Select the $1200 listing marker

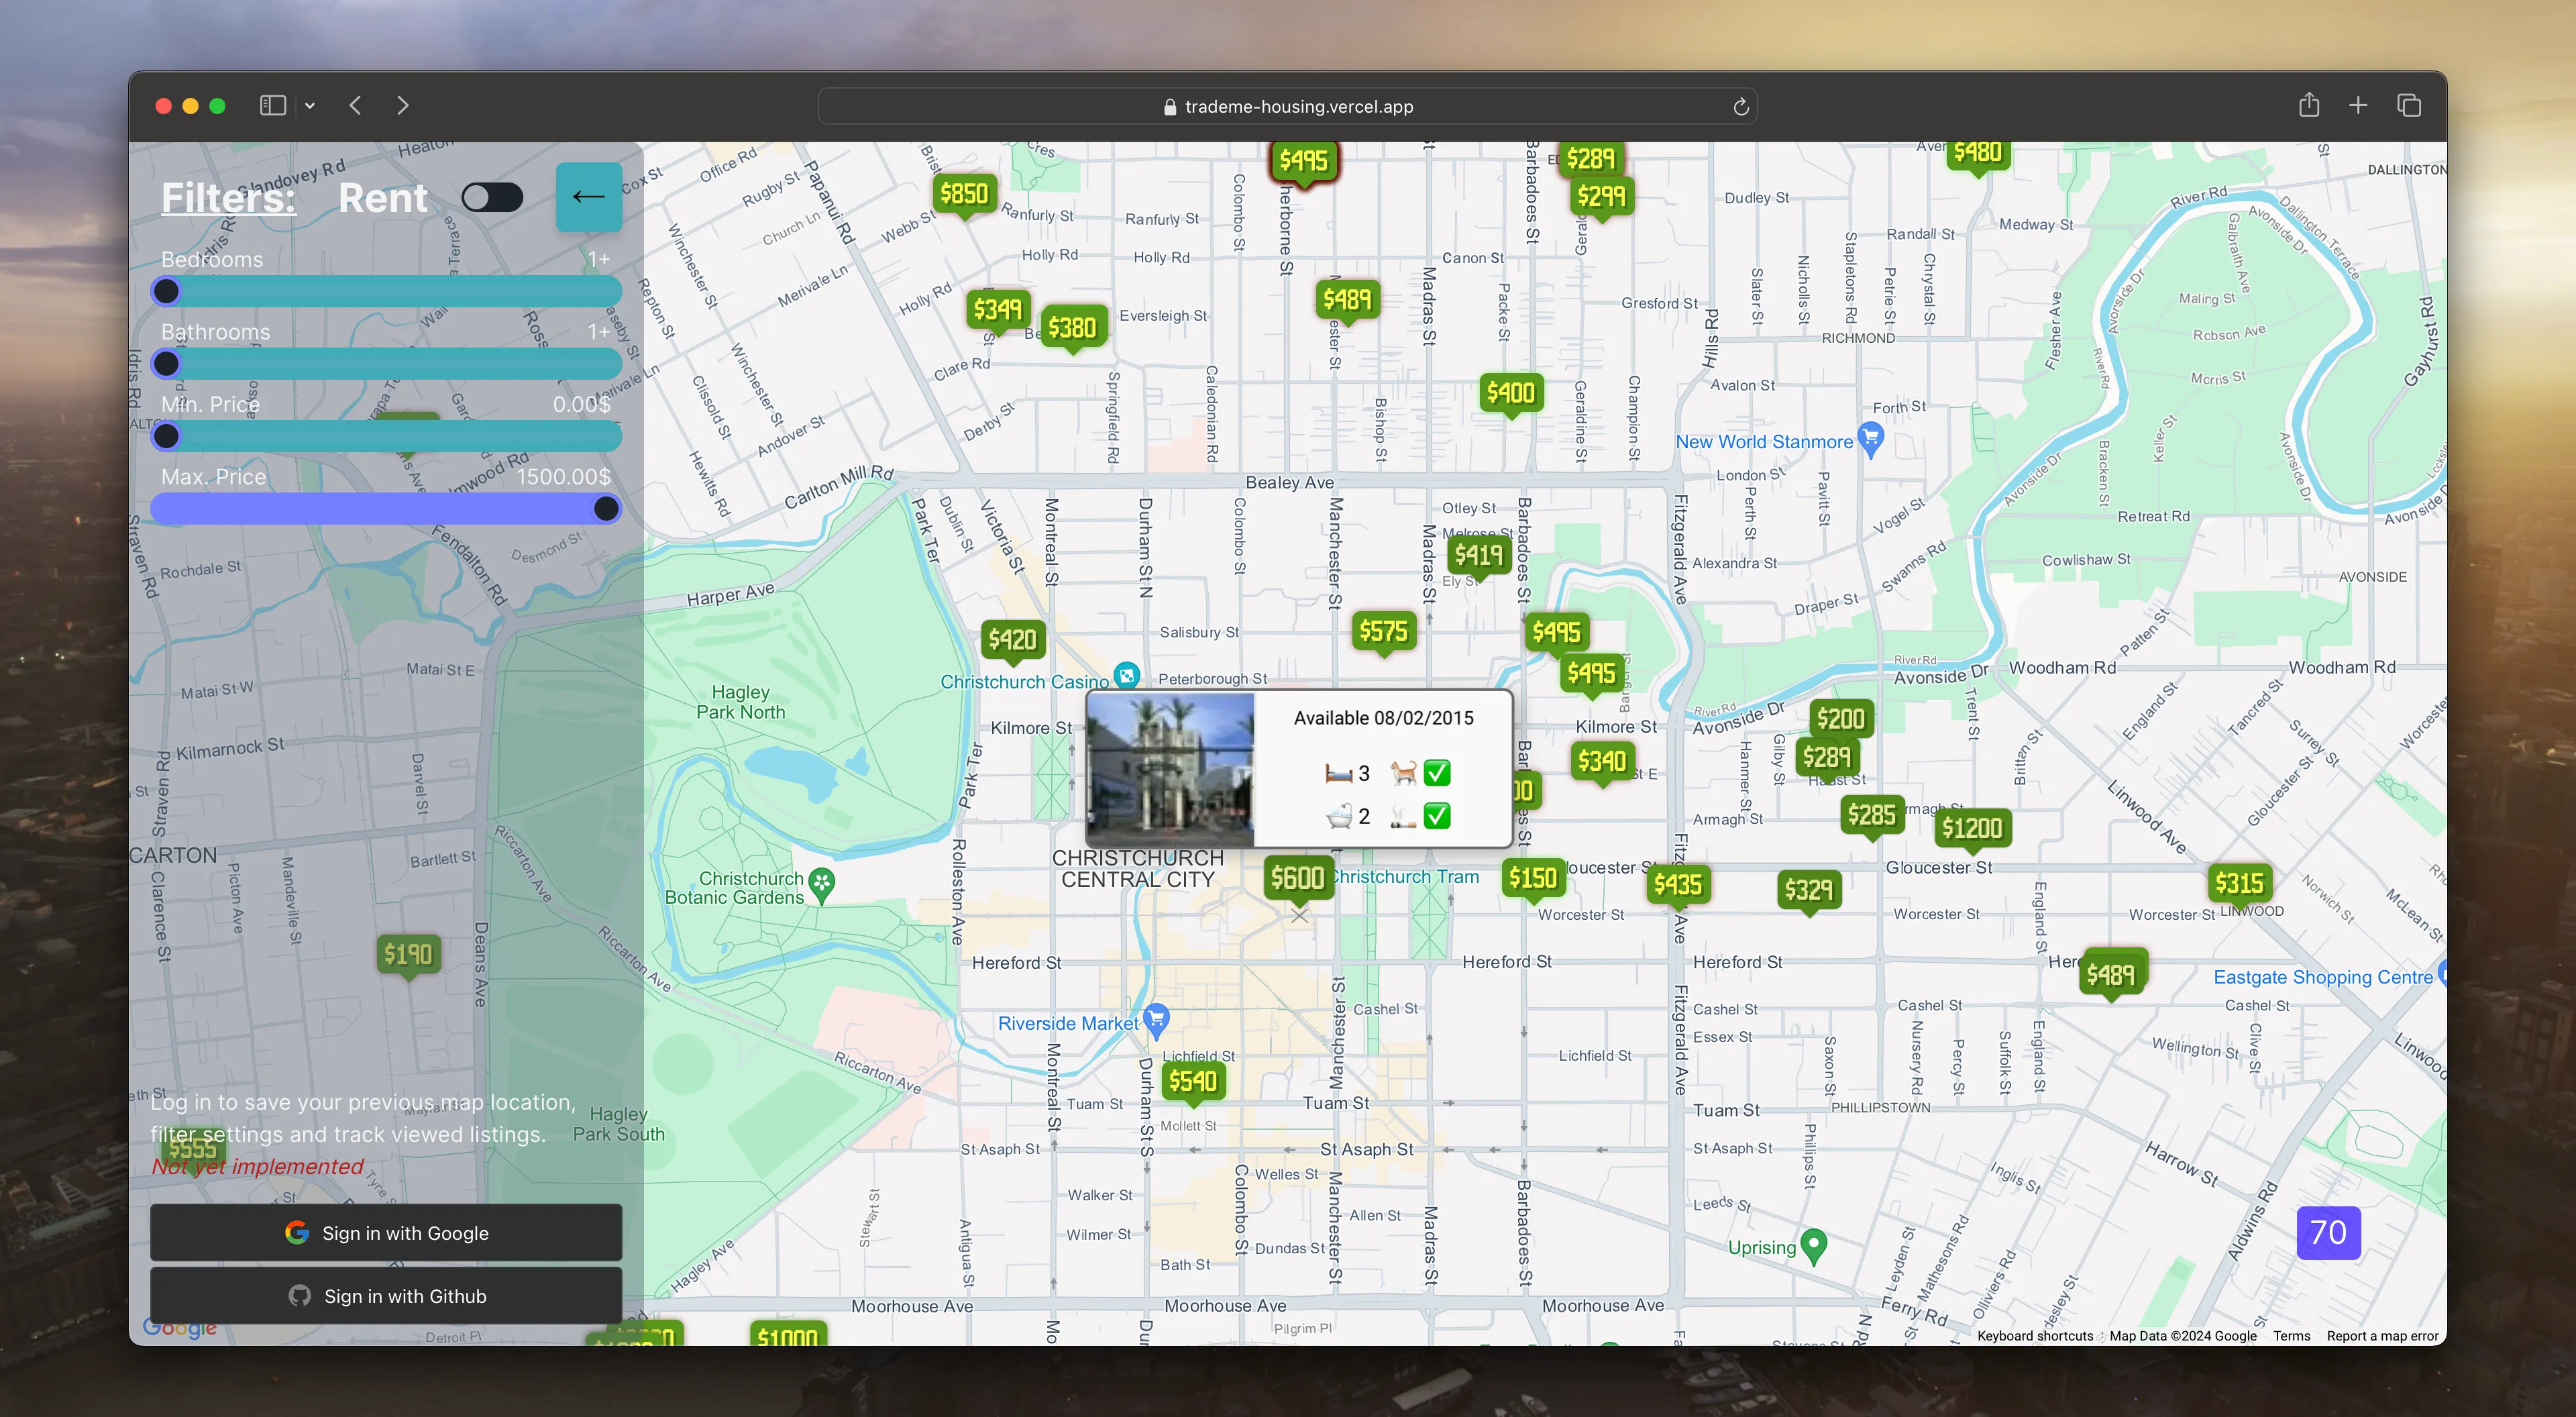(1972, 828)
